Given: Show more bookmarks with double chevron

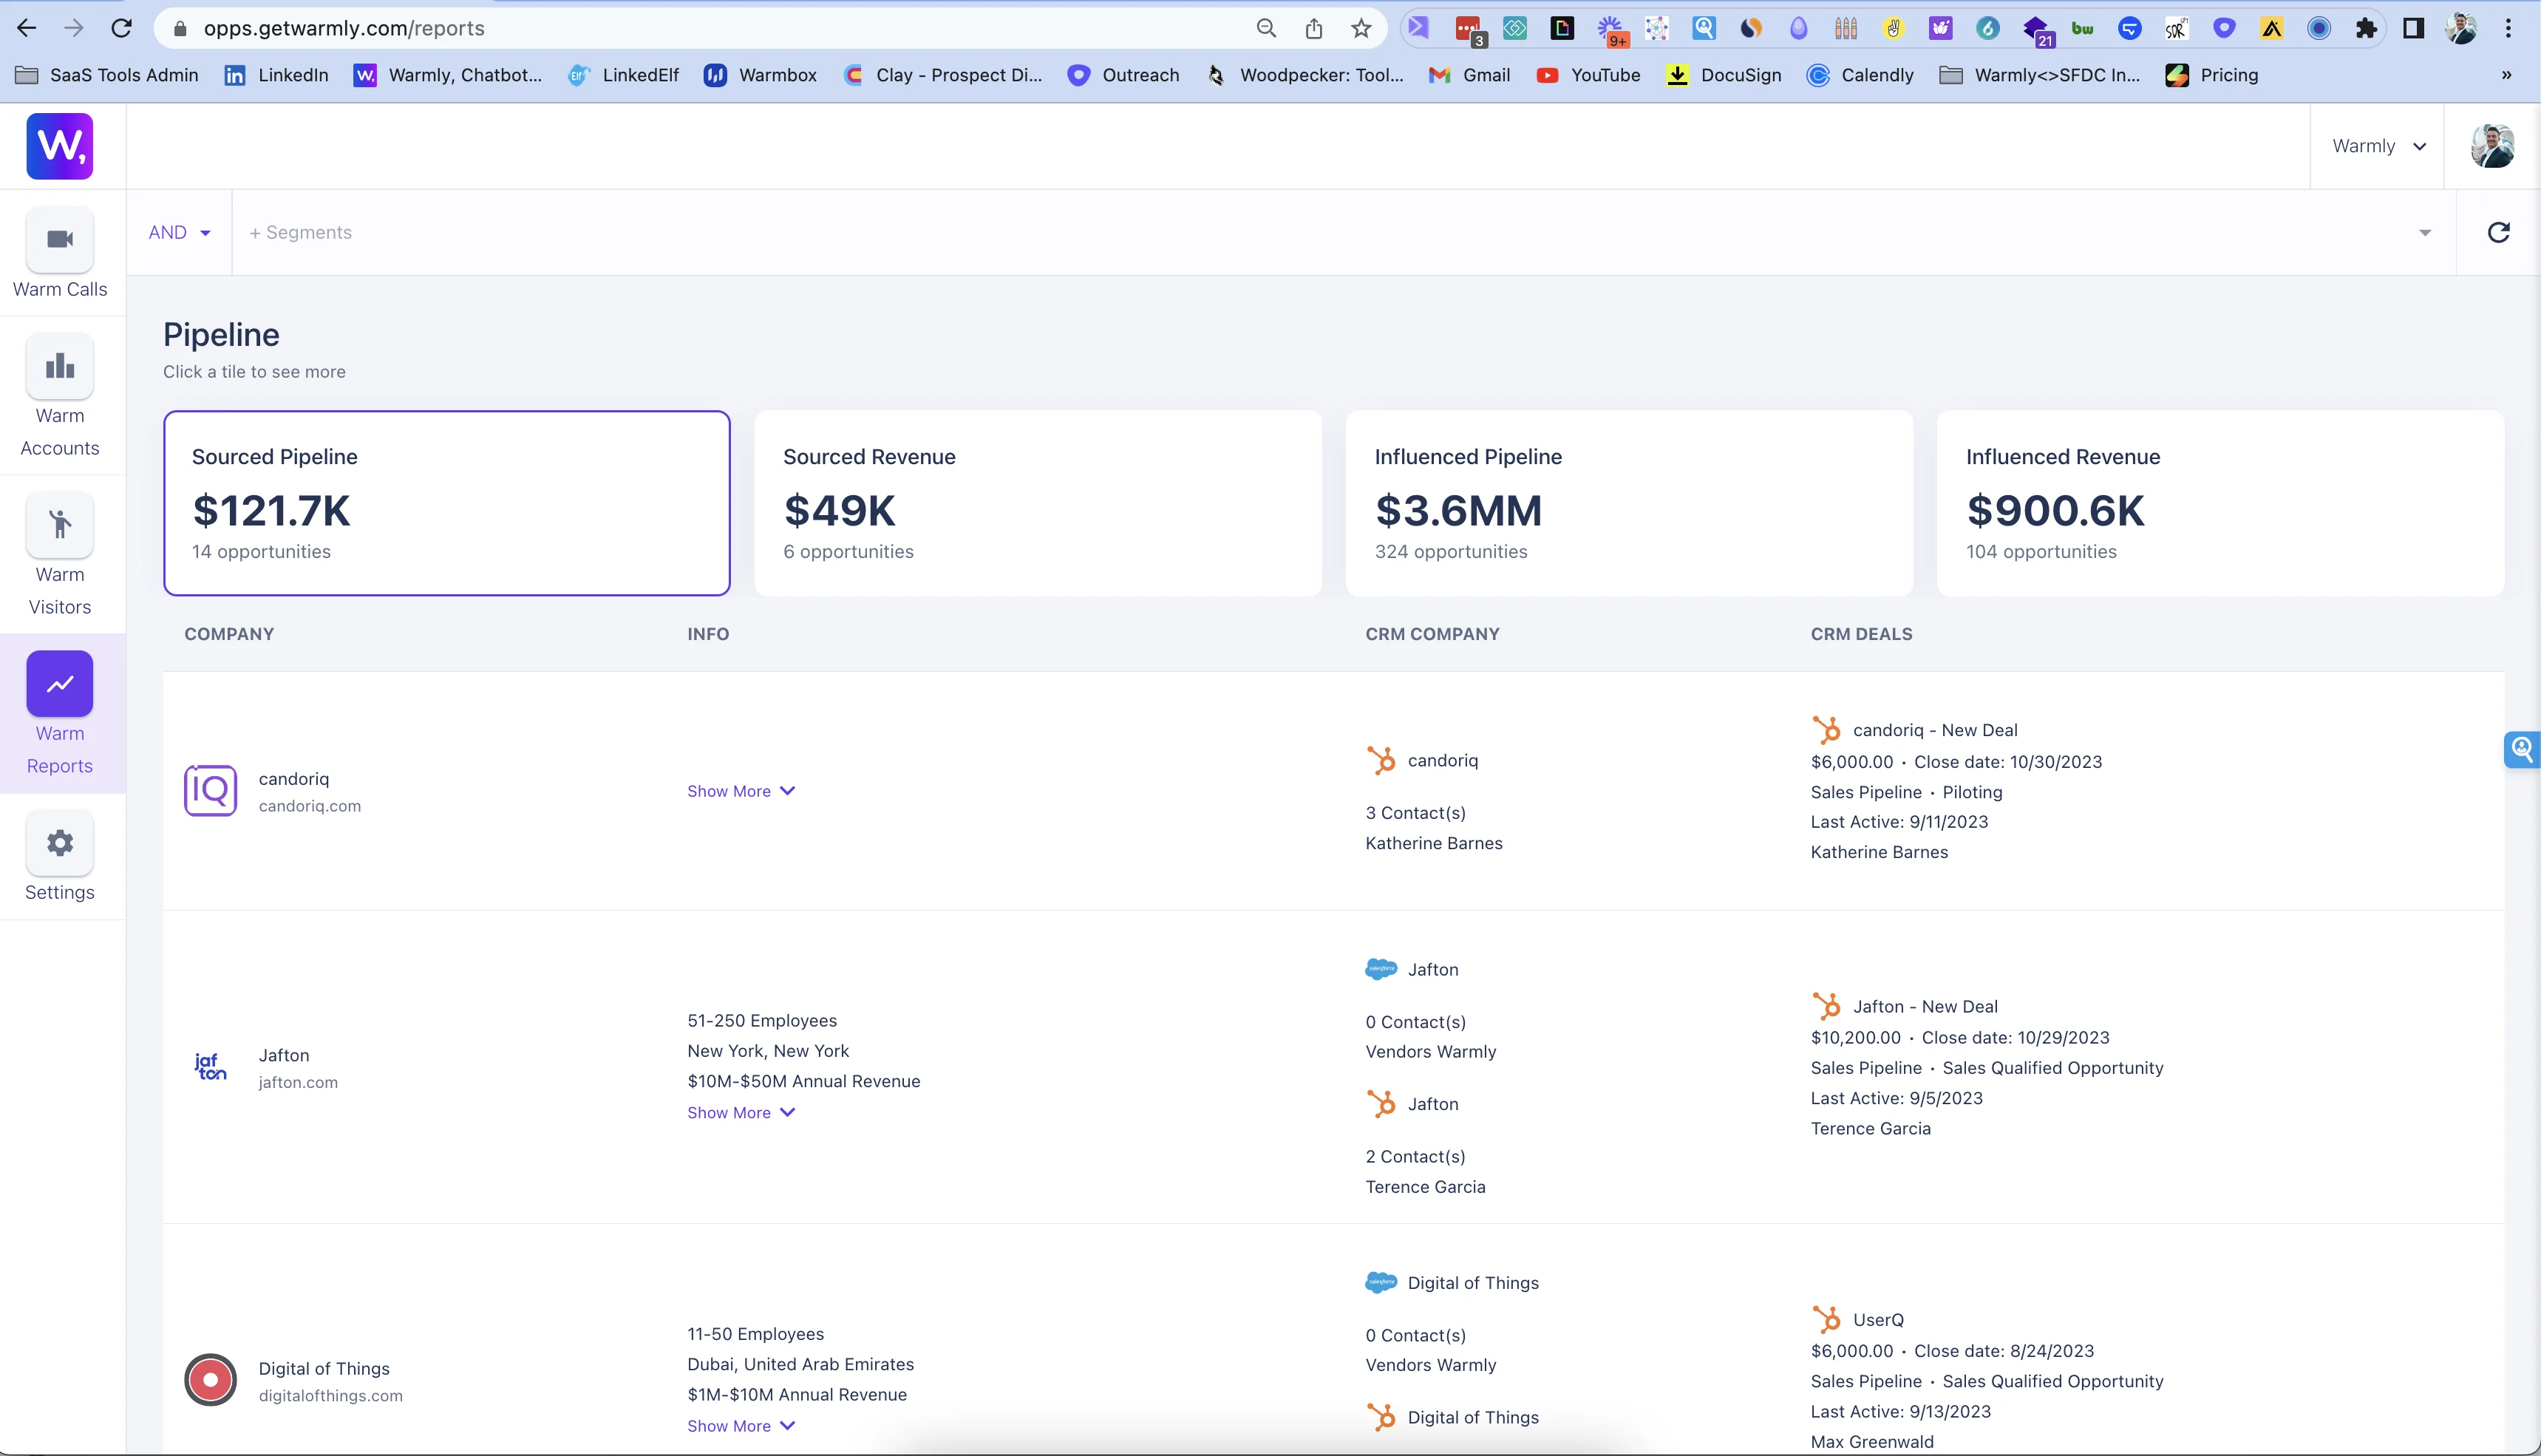Looking at the screenshot, I should click(x=2506, y=75).
